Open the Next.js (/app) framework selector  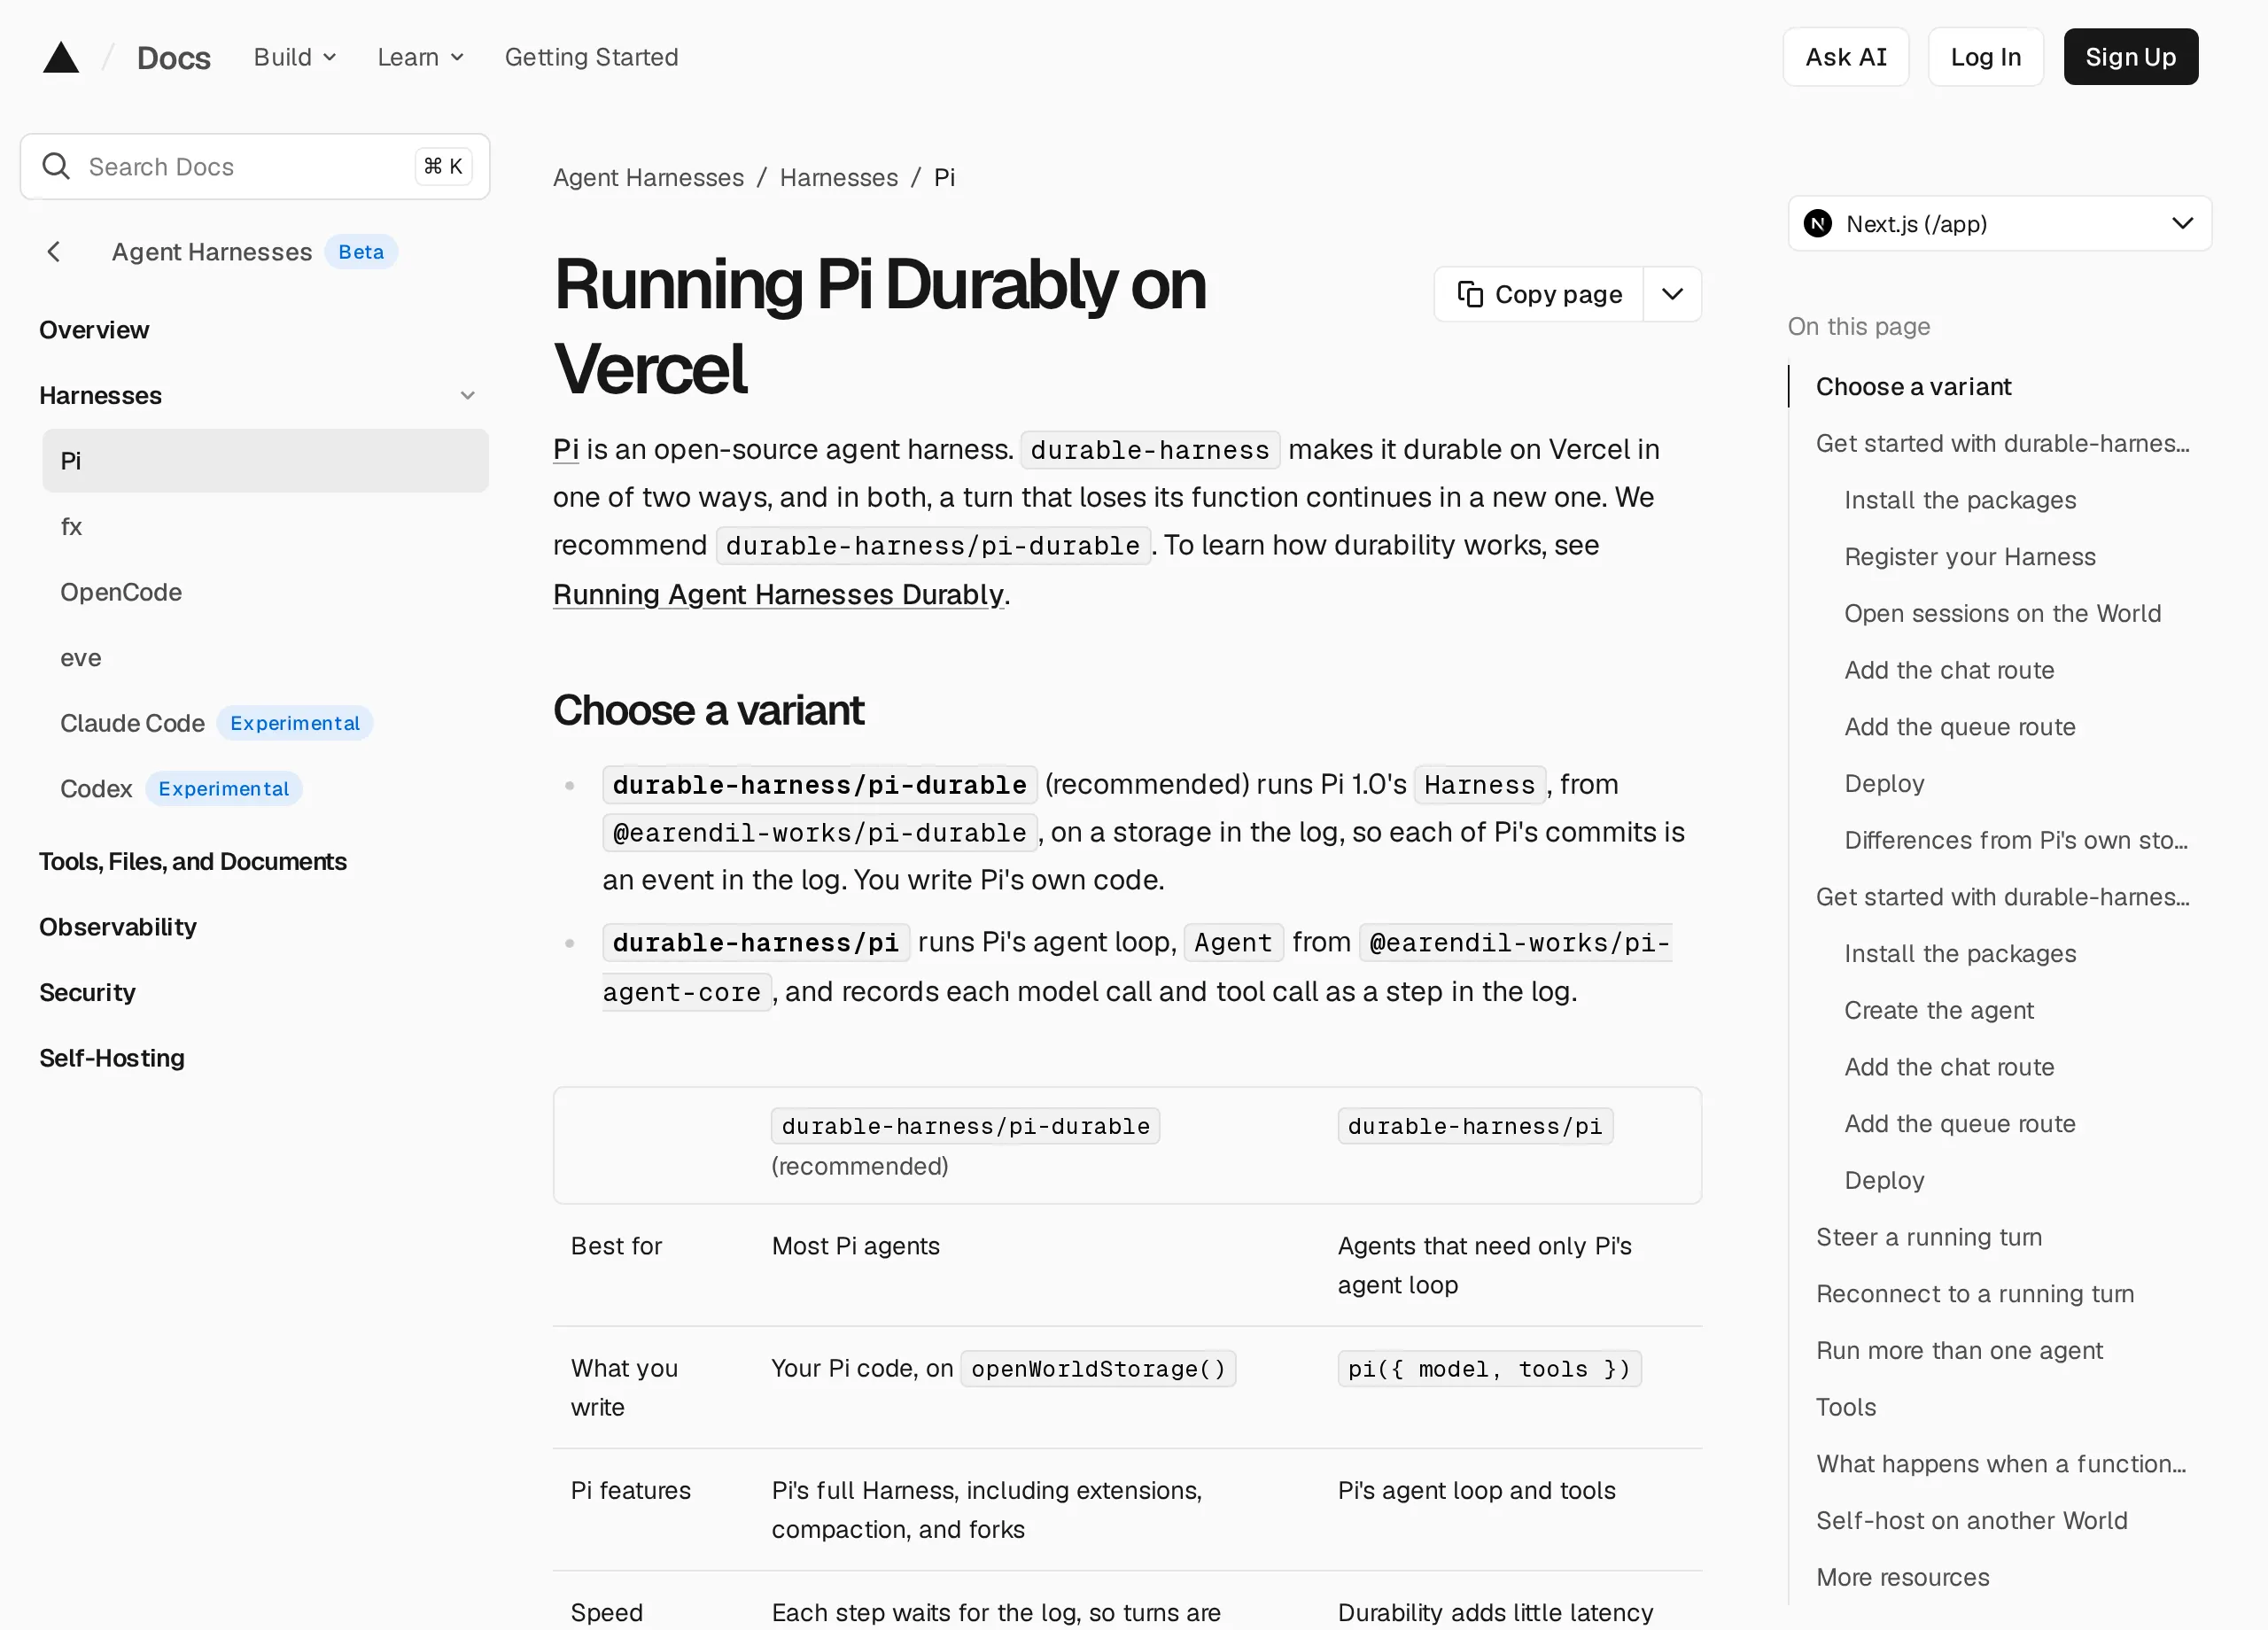1999,223
